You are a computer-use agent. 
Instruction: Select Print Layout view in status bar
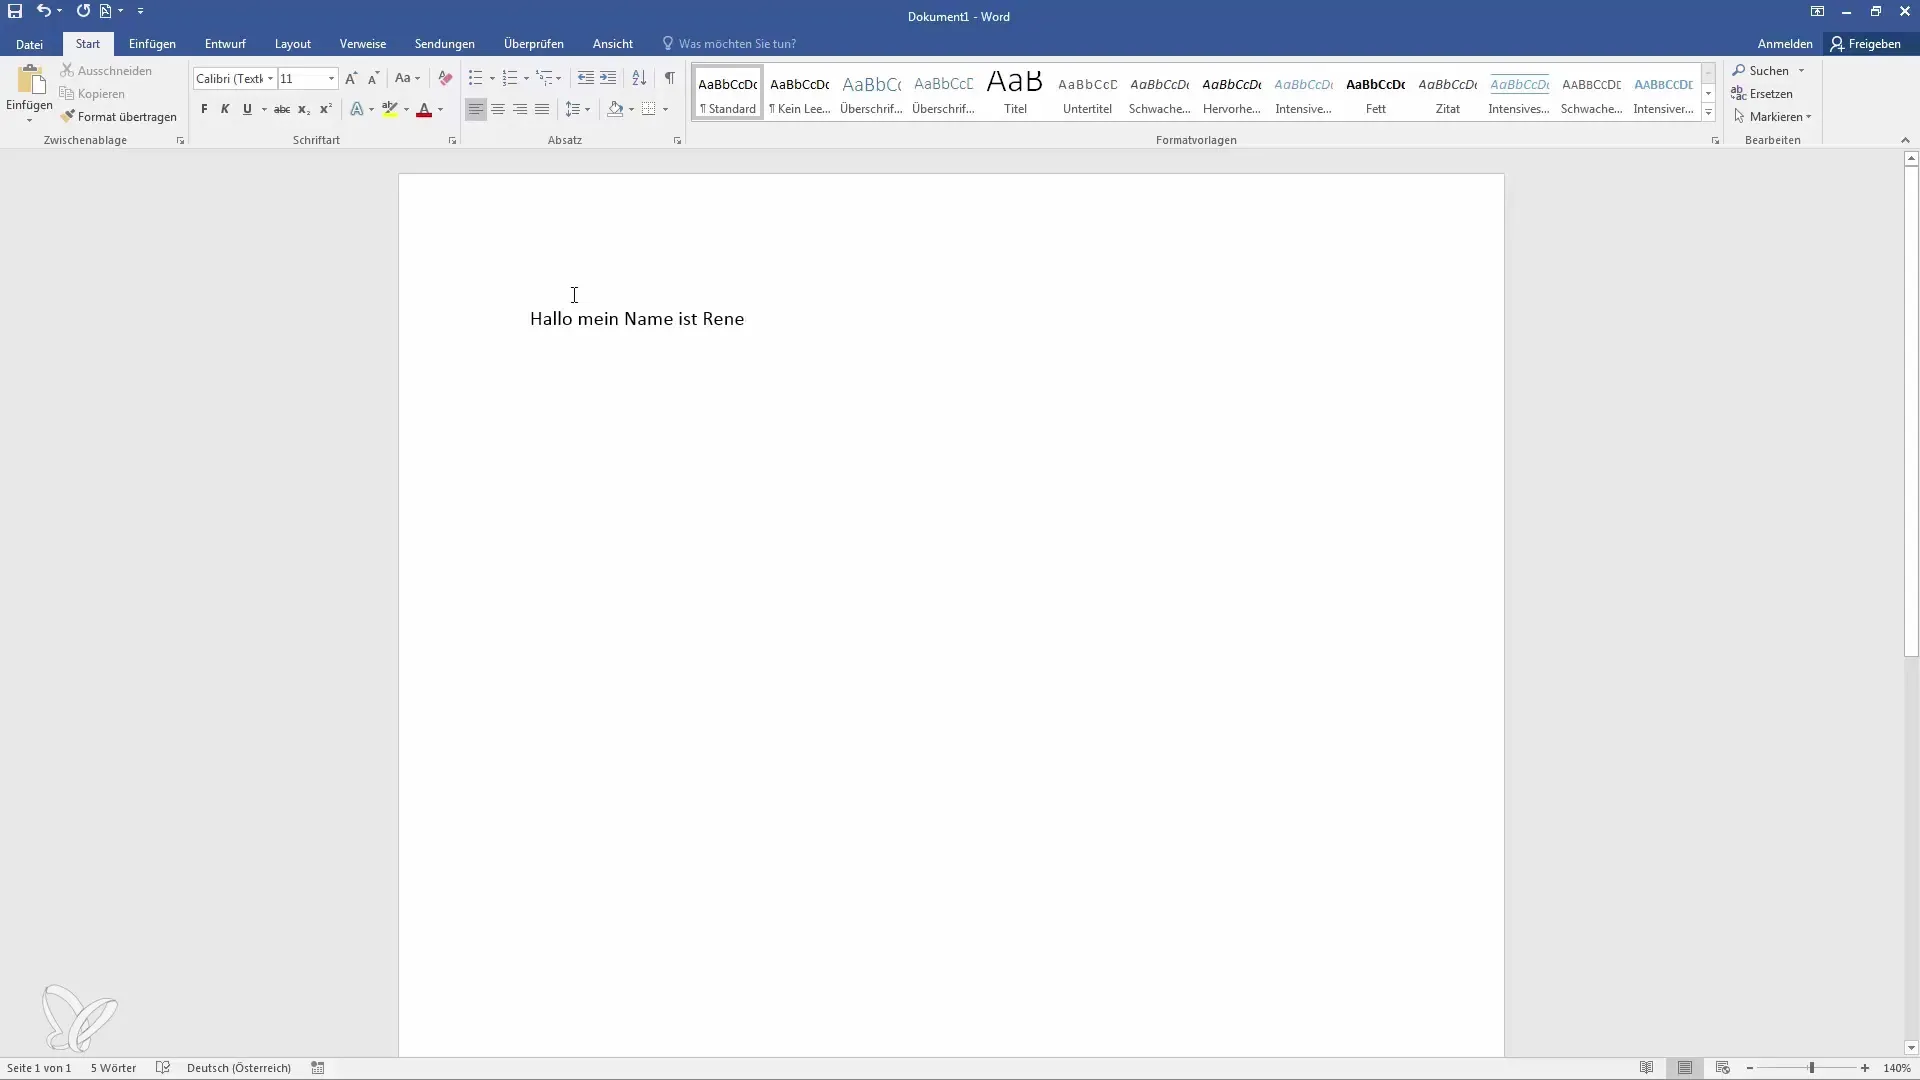point(1685,1068)
